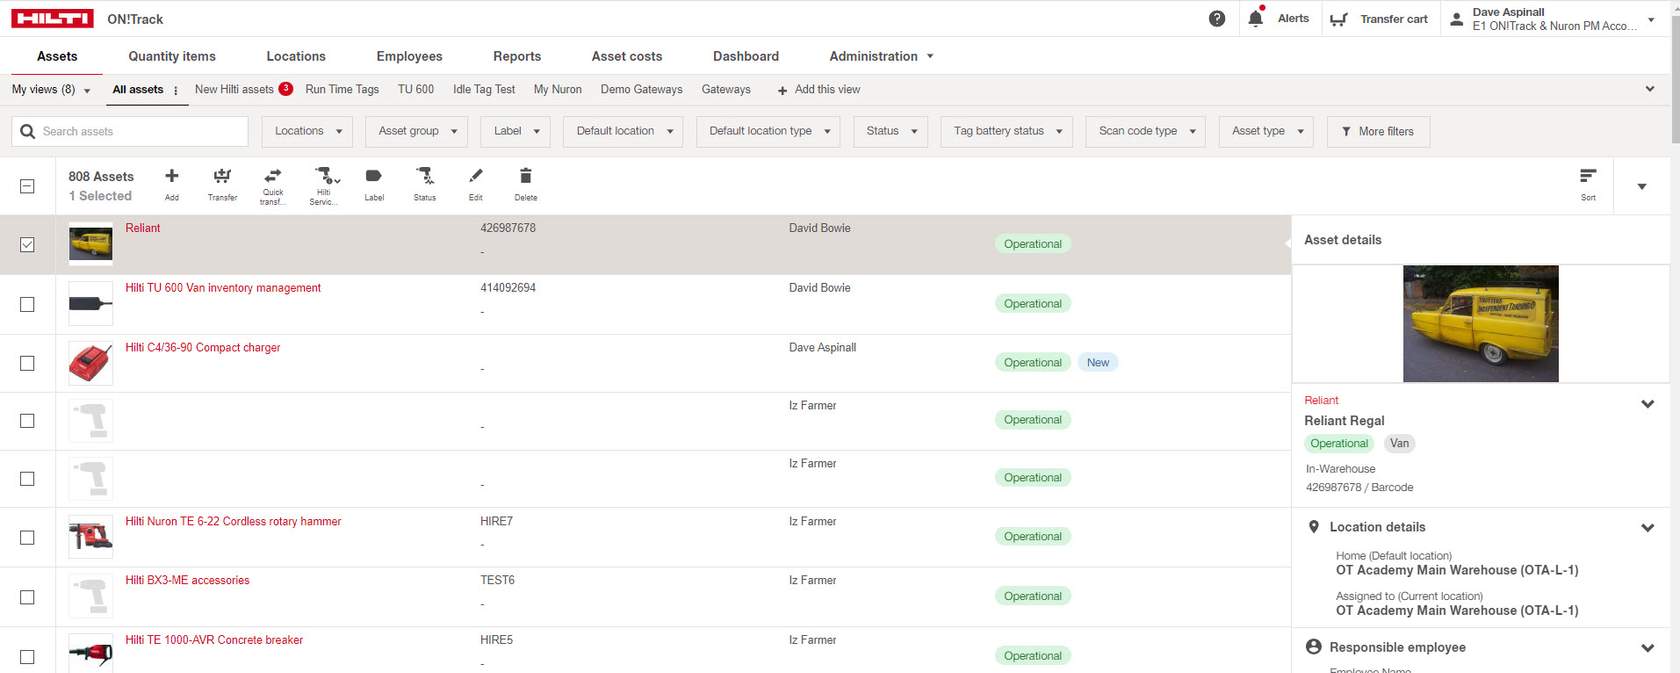Select the TU 600 view

(x=416, y=90)
